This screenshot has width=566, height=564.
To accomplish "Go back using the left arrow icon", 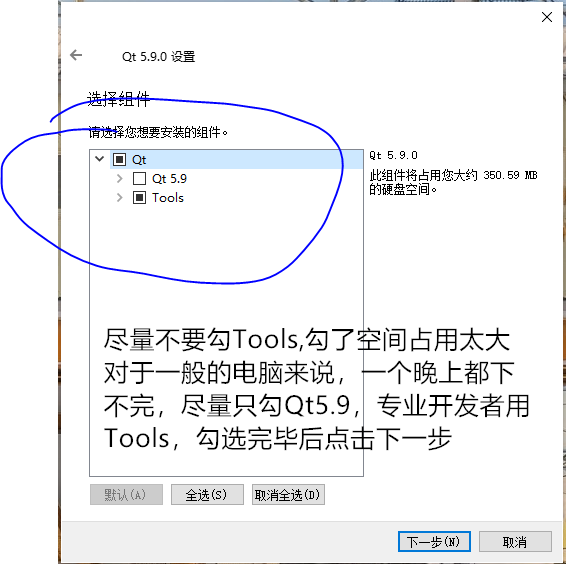I will (x=76, y=55).
